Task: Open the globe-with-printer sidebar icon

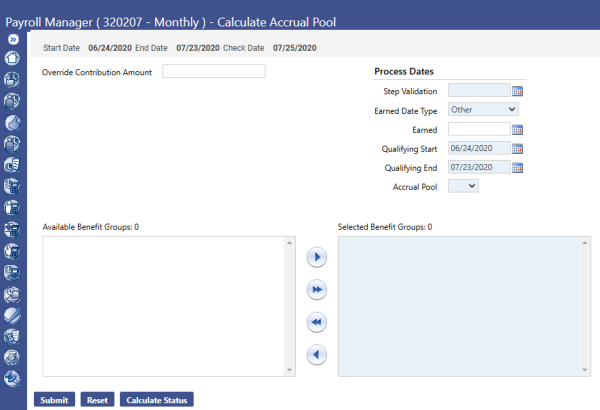Action: pyautogui.click(x=12, y=294)
